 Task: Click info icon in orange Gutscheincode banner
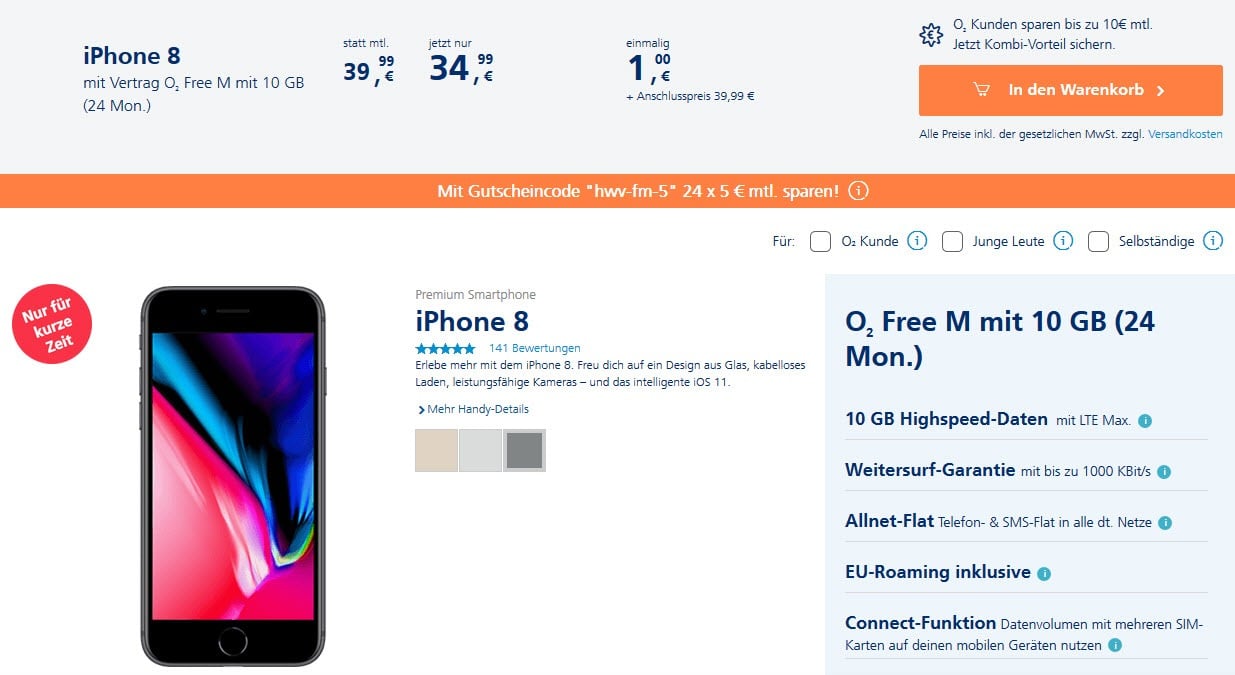858,191
